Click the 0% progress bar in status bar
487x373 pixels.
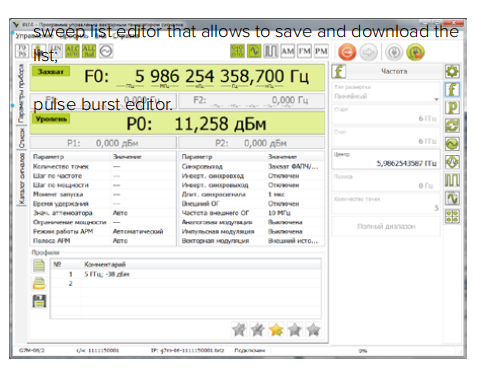[363, 351]
